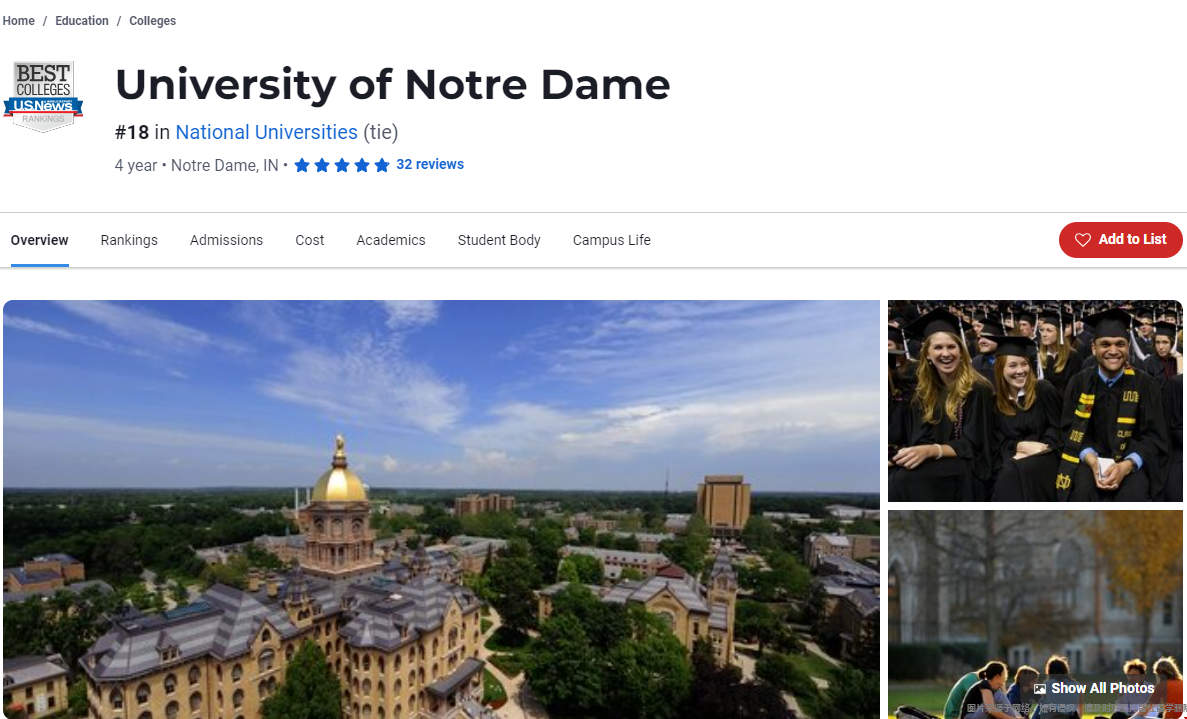1187x719 pixels.
Task: Open the aerial campus golden dome photo
Action: [441, 509]
